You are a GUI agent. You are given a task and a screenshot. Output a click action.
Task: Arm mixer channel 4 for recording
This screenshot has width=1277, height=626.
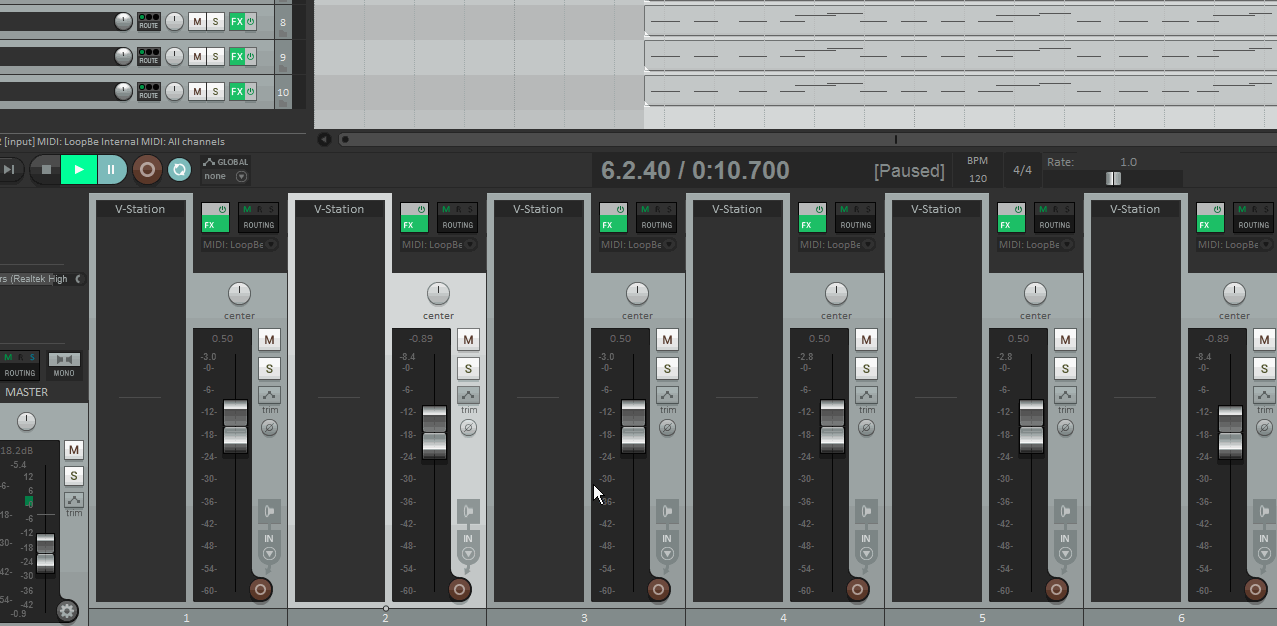858,589
